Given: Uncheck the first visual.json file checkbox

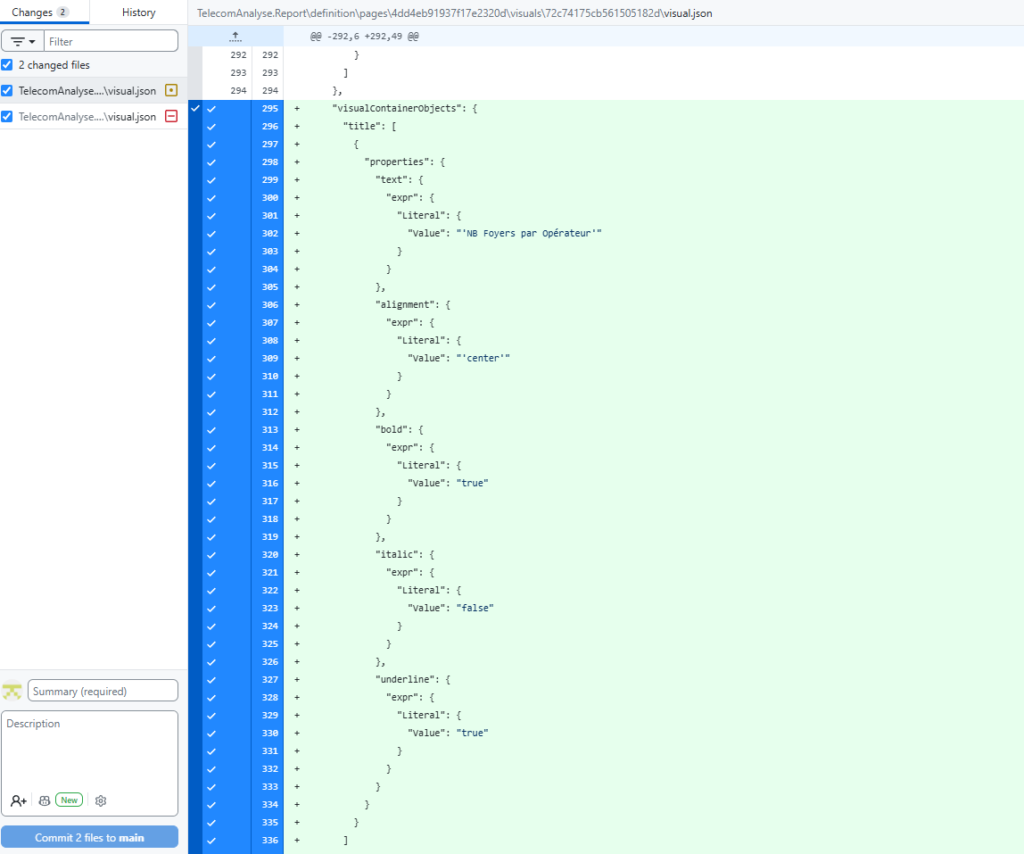Looking at the screenshot, I should pos(7,90).
